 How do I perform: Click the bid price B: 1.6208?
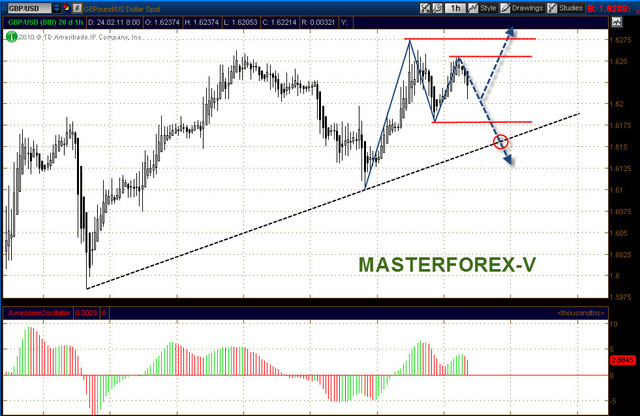609,8
